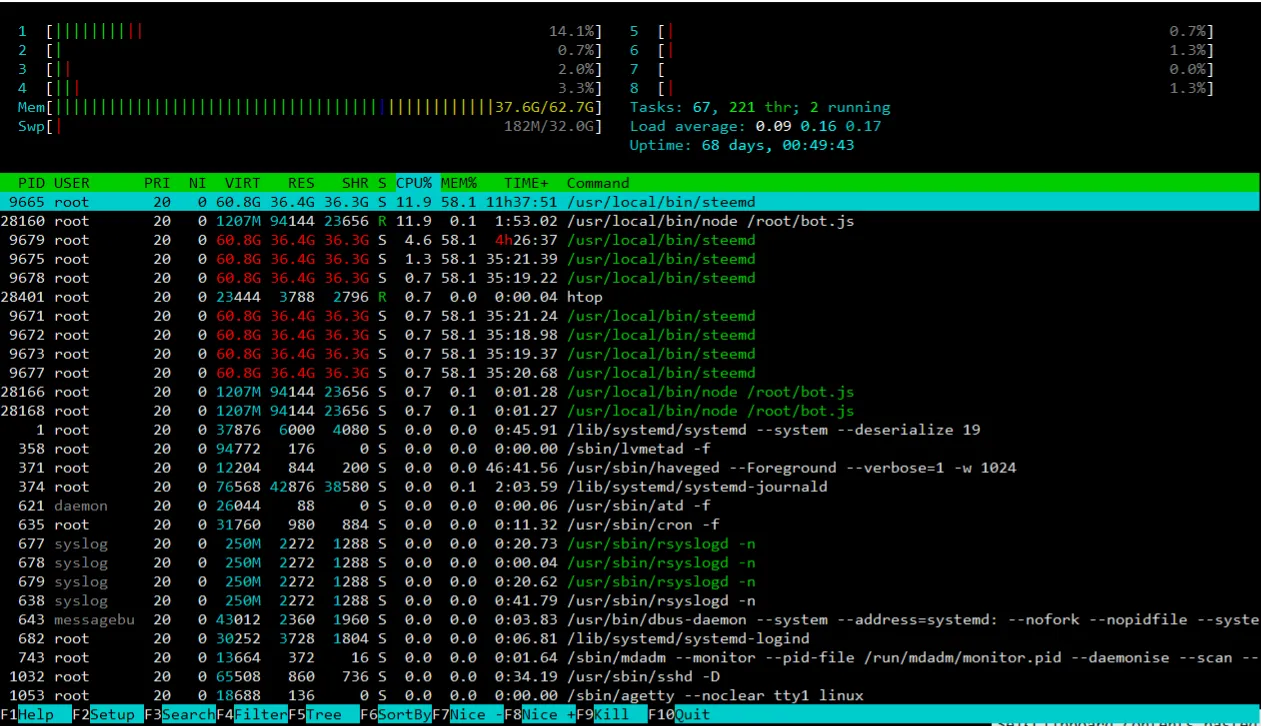
Task: Click the Mem usage meter bar
Action: coord(311,107)
